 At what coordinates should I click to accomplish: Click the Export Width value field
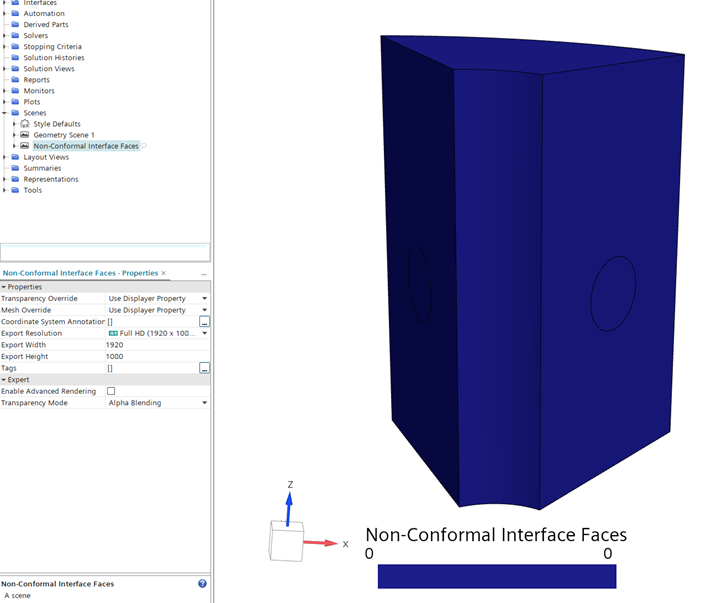click(x=157, y=345)
